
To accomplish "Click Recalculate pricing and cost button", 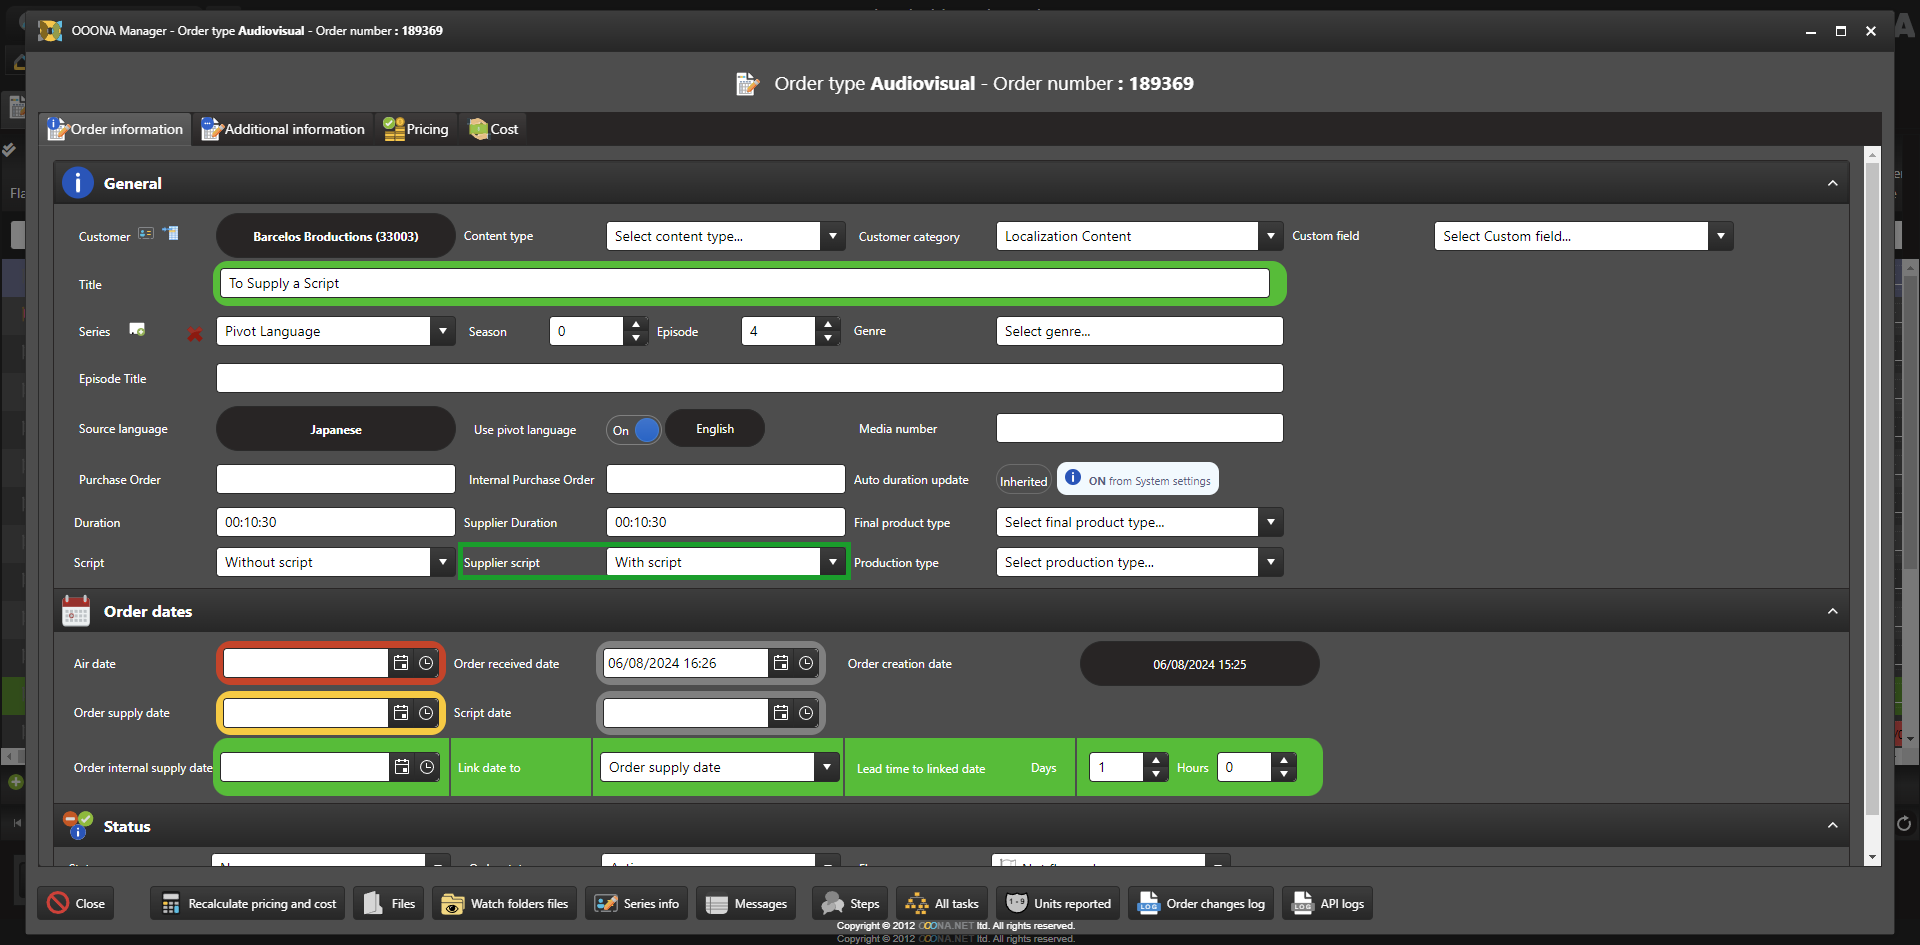I will coord(249,903).
